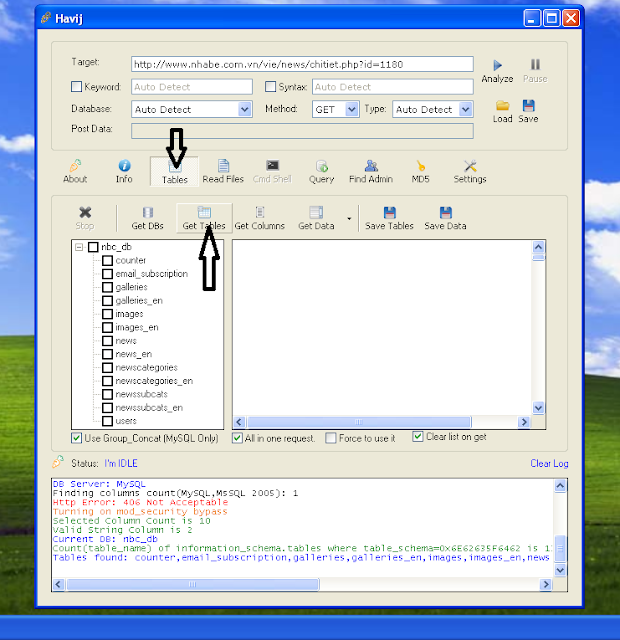
Task: Click the data pane horizontal scrollbar thumb
Action: (x=359, y=422)
